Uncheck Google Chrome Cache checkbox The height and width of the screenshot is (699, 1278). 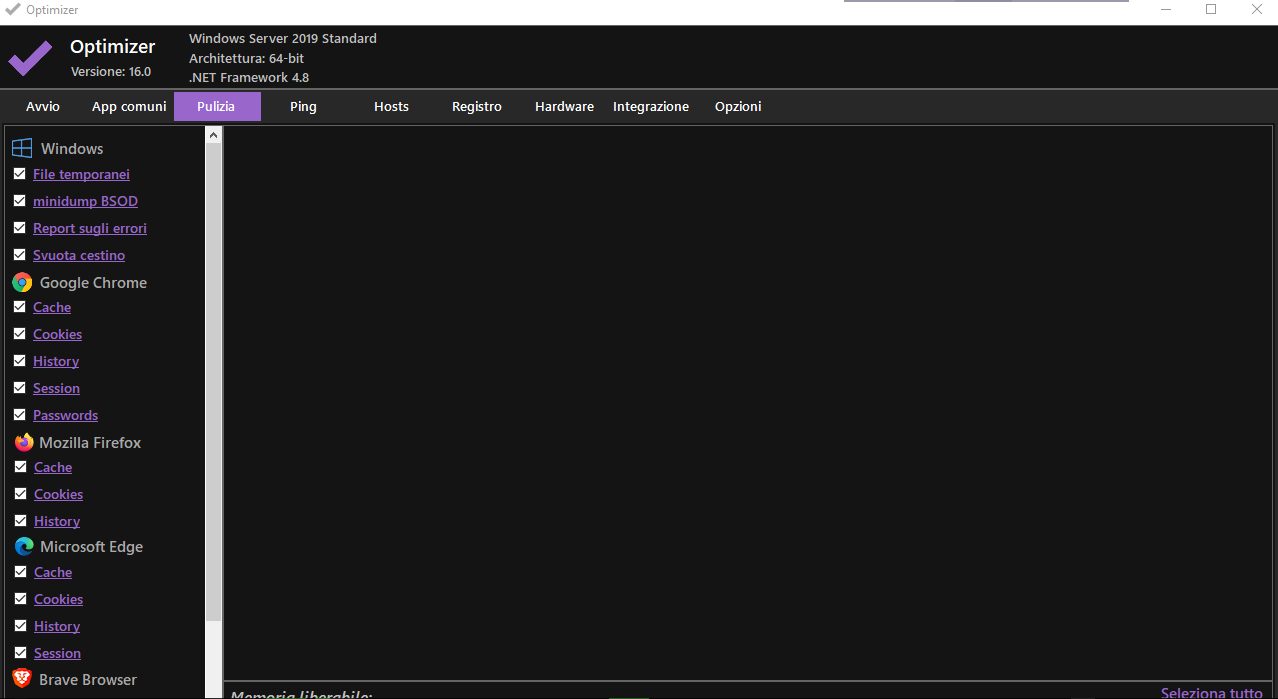coord(19,307)
